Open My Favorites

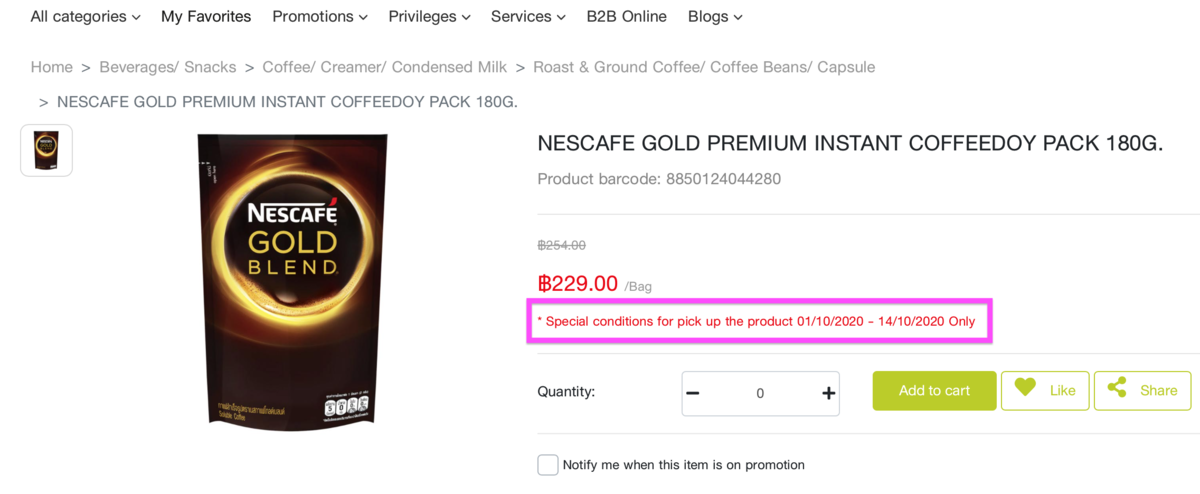click(206, 17)
